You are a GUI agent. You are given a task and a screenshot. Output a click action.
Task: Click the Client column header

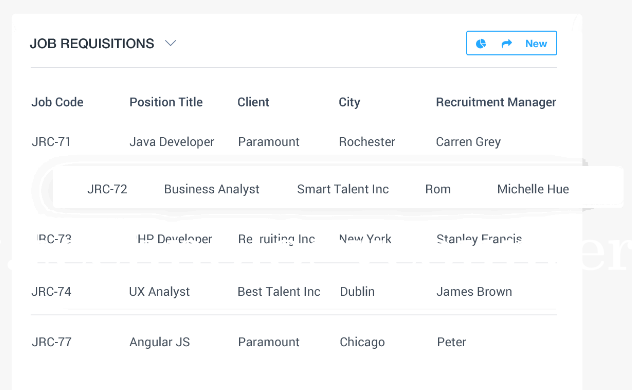click(253, 102)
